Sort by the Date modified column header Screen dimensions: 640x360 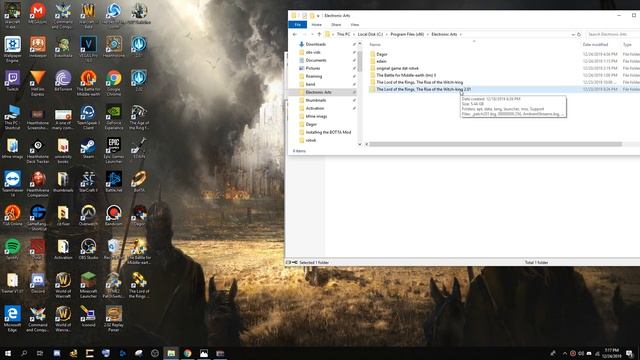(595, 44)
